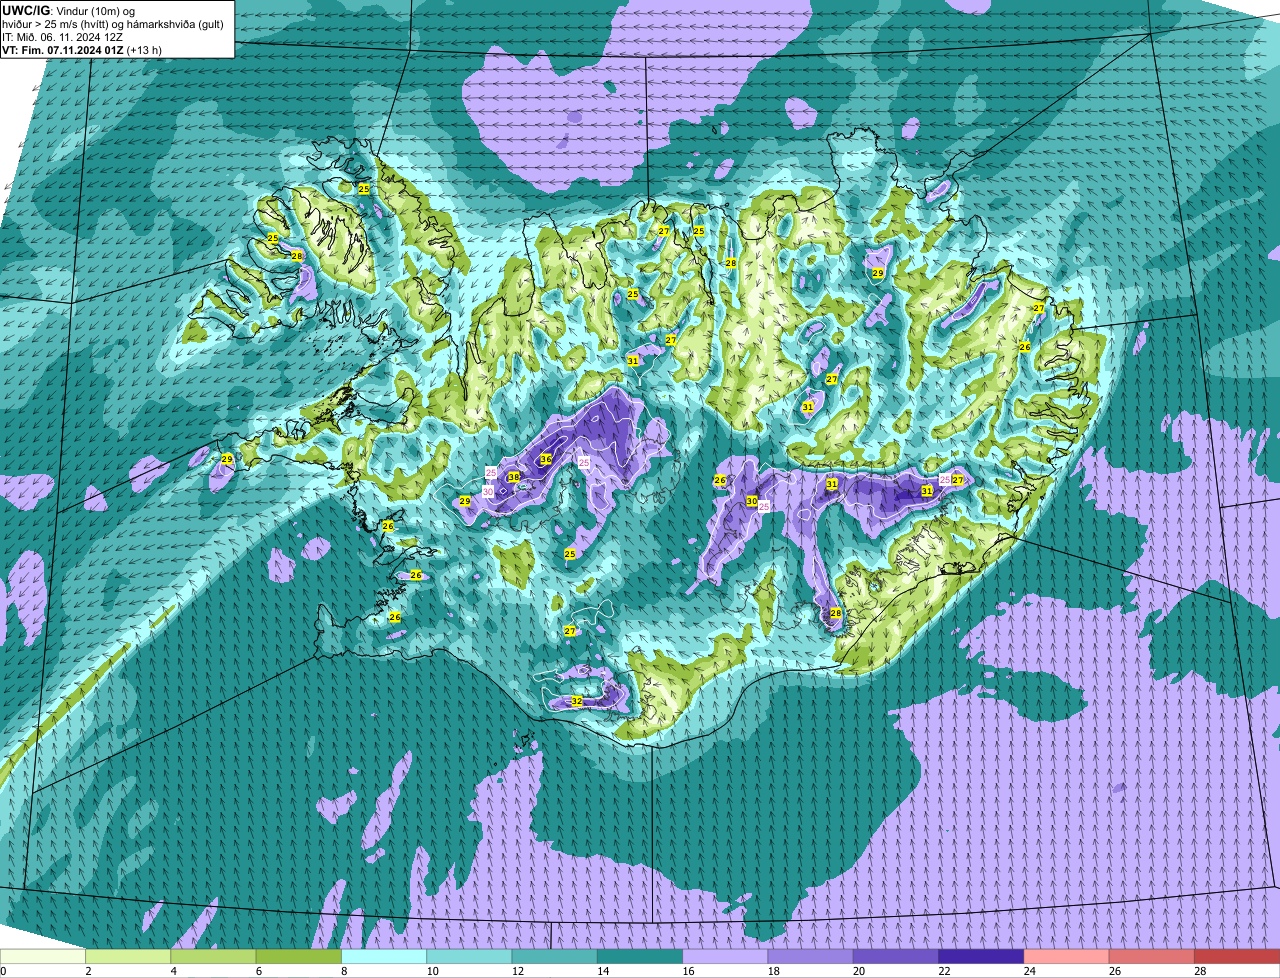Click the aqua 10–12 legend swatch
Screen dimensions: 1280x978
(x=469, y=956)
